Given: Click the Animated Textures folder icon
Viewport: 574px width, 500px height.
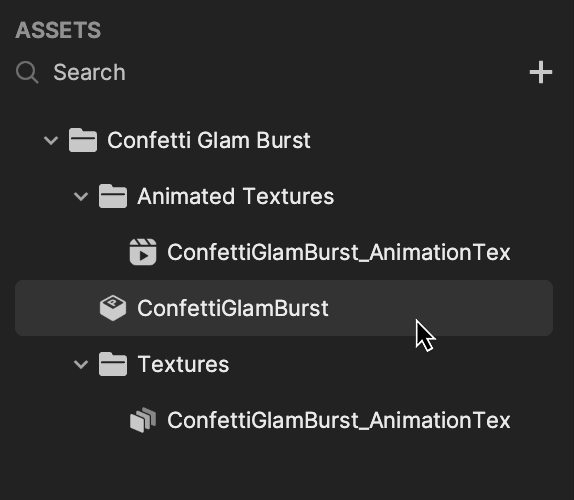Looking at the screenshot, I should point(113,196).
